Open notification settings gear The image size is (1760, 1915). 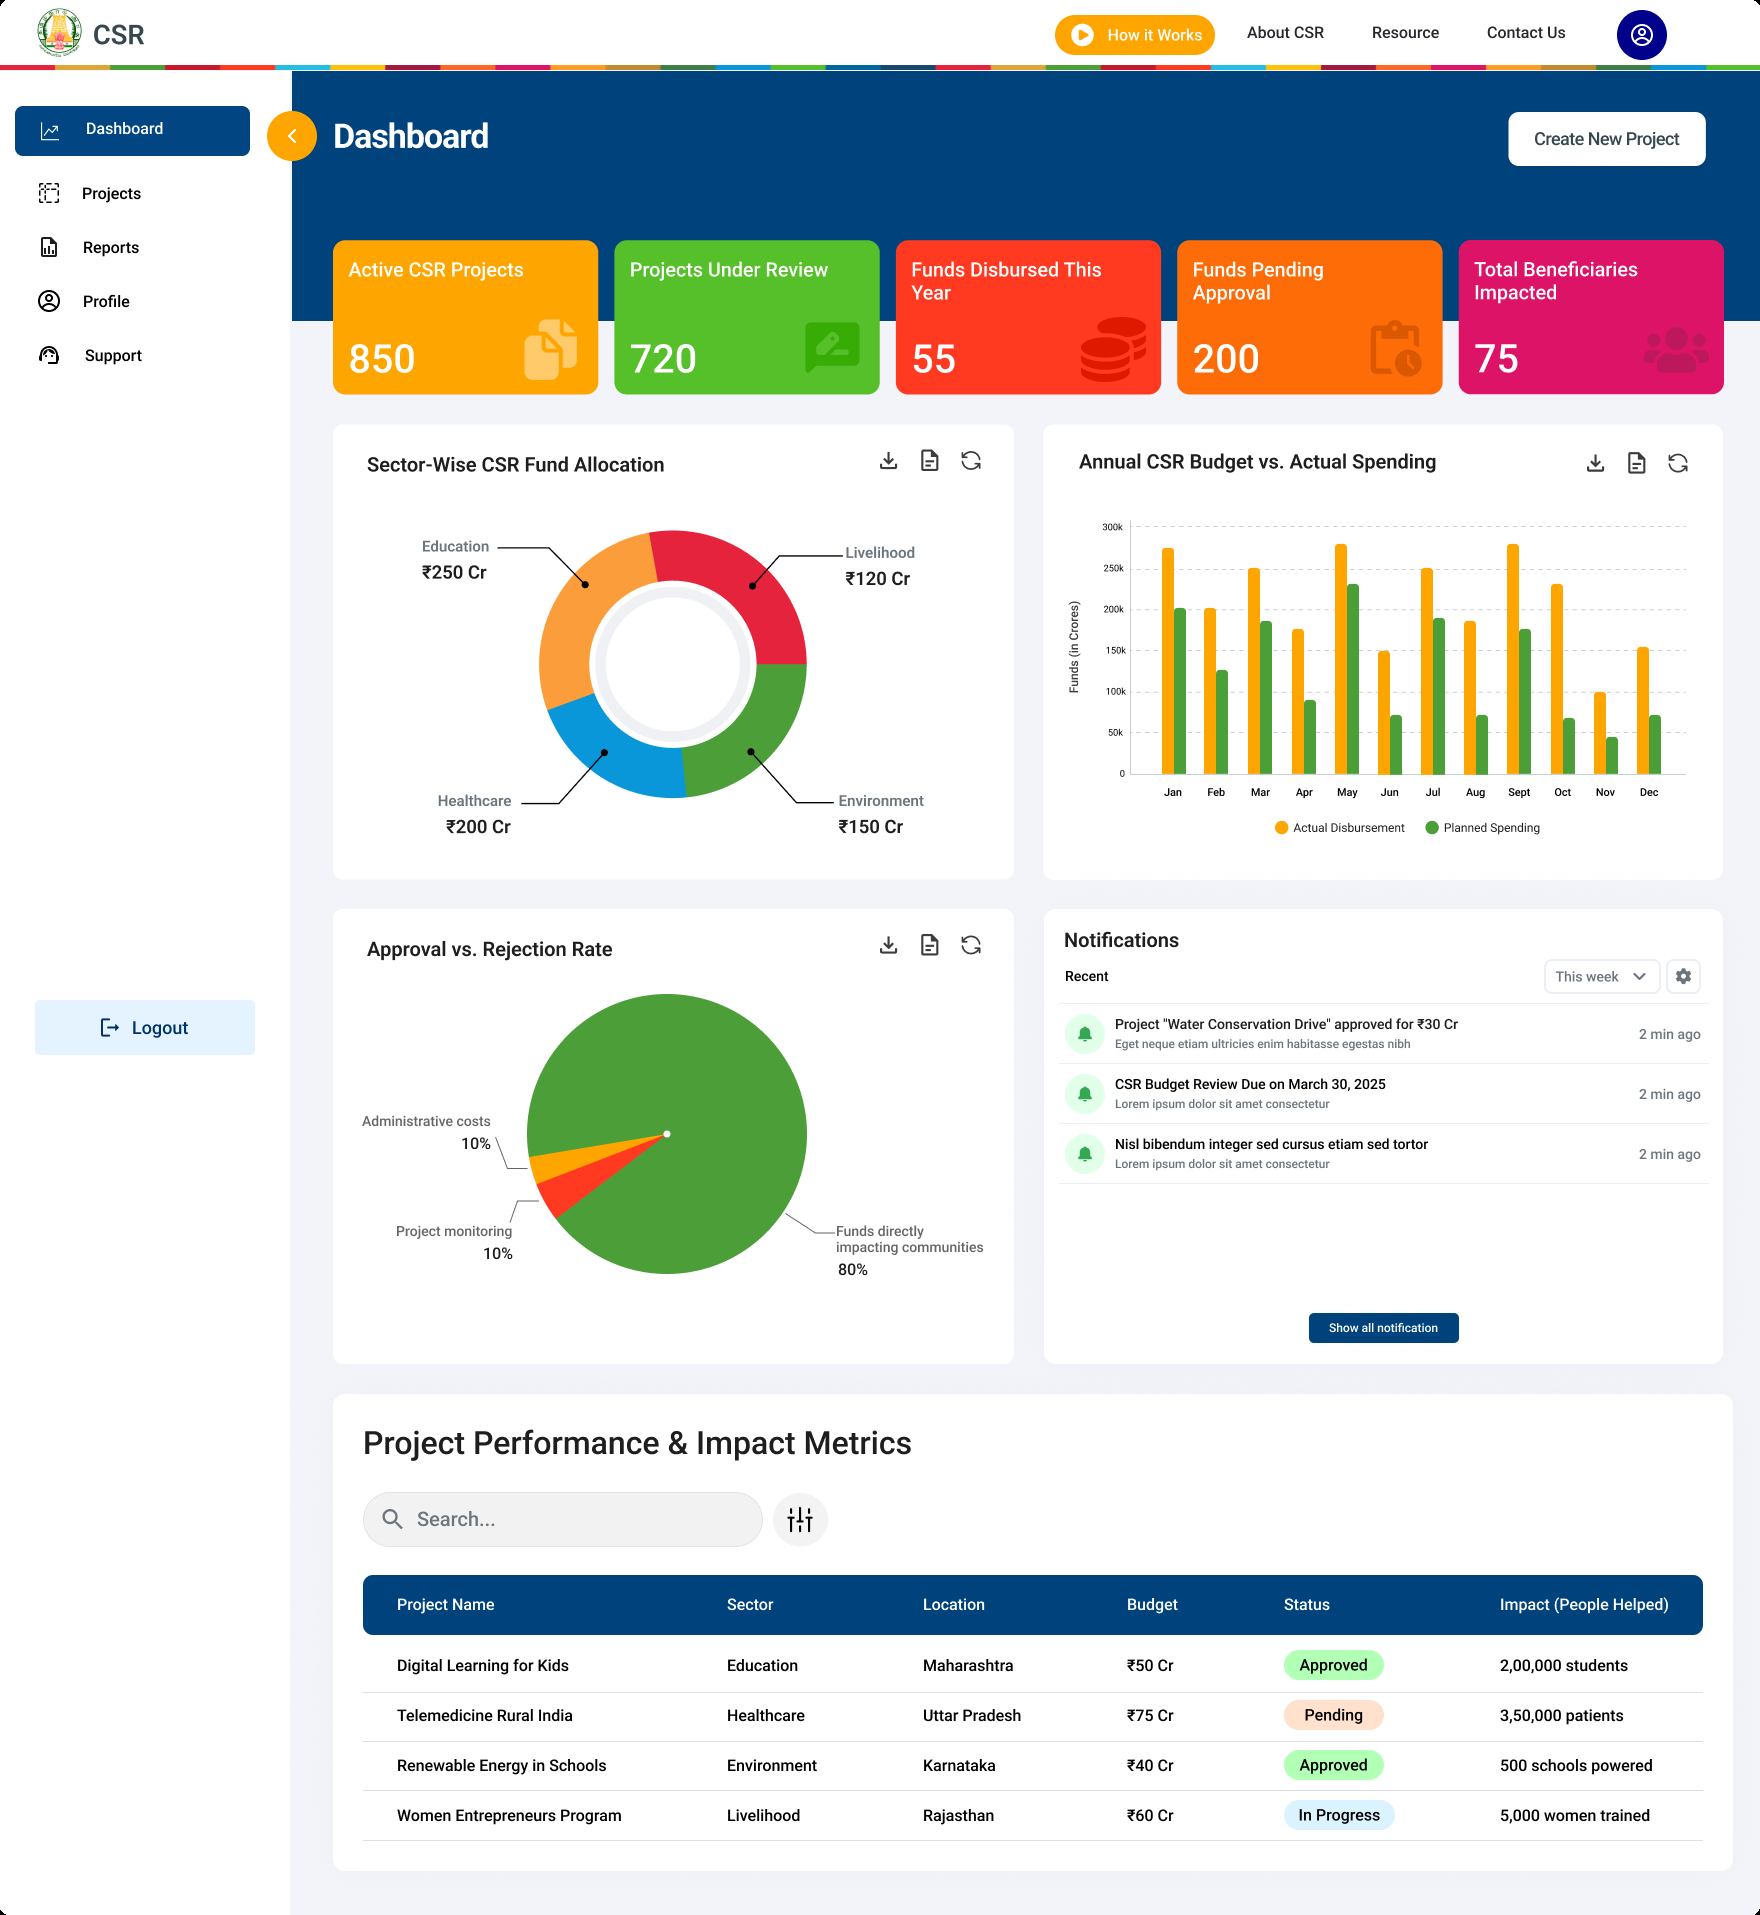tap(1684, 977)
